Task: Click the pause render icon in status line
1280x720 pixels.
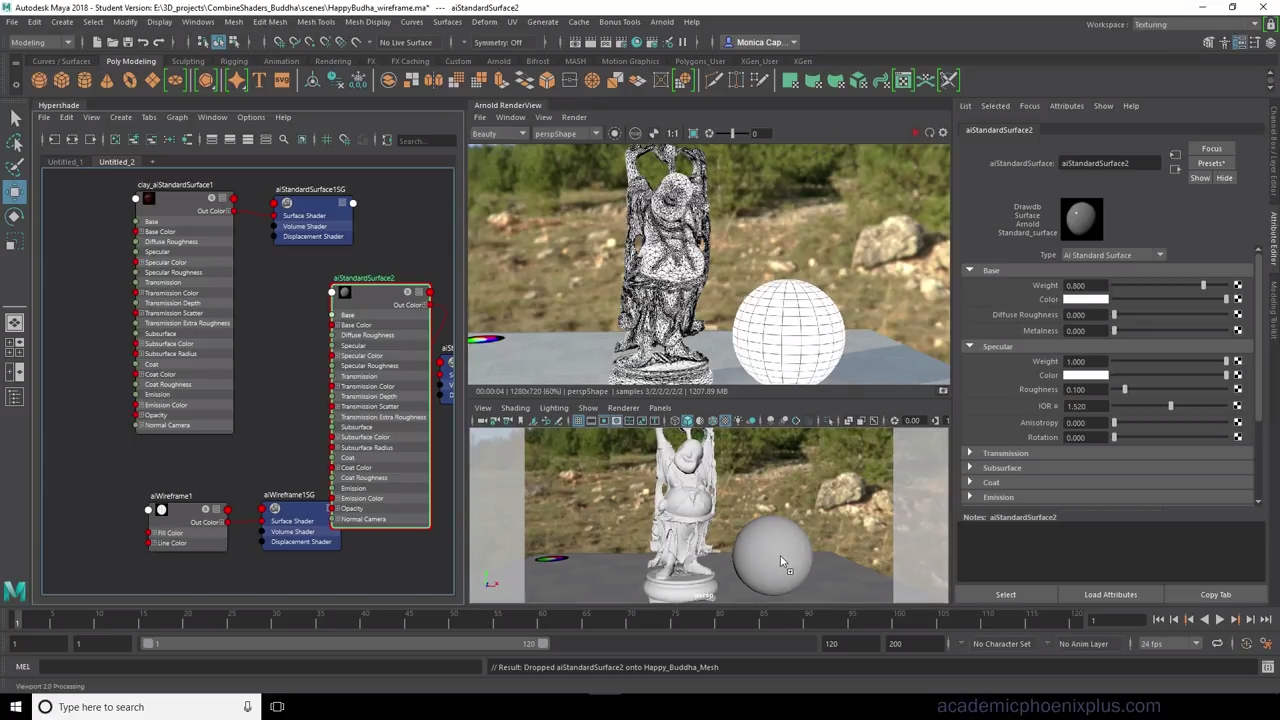Action: [682, 42]
